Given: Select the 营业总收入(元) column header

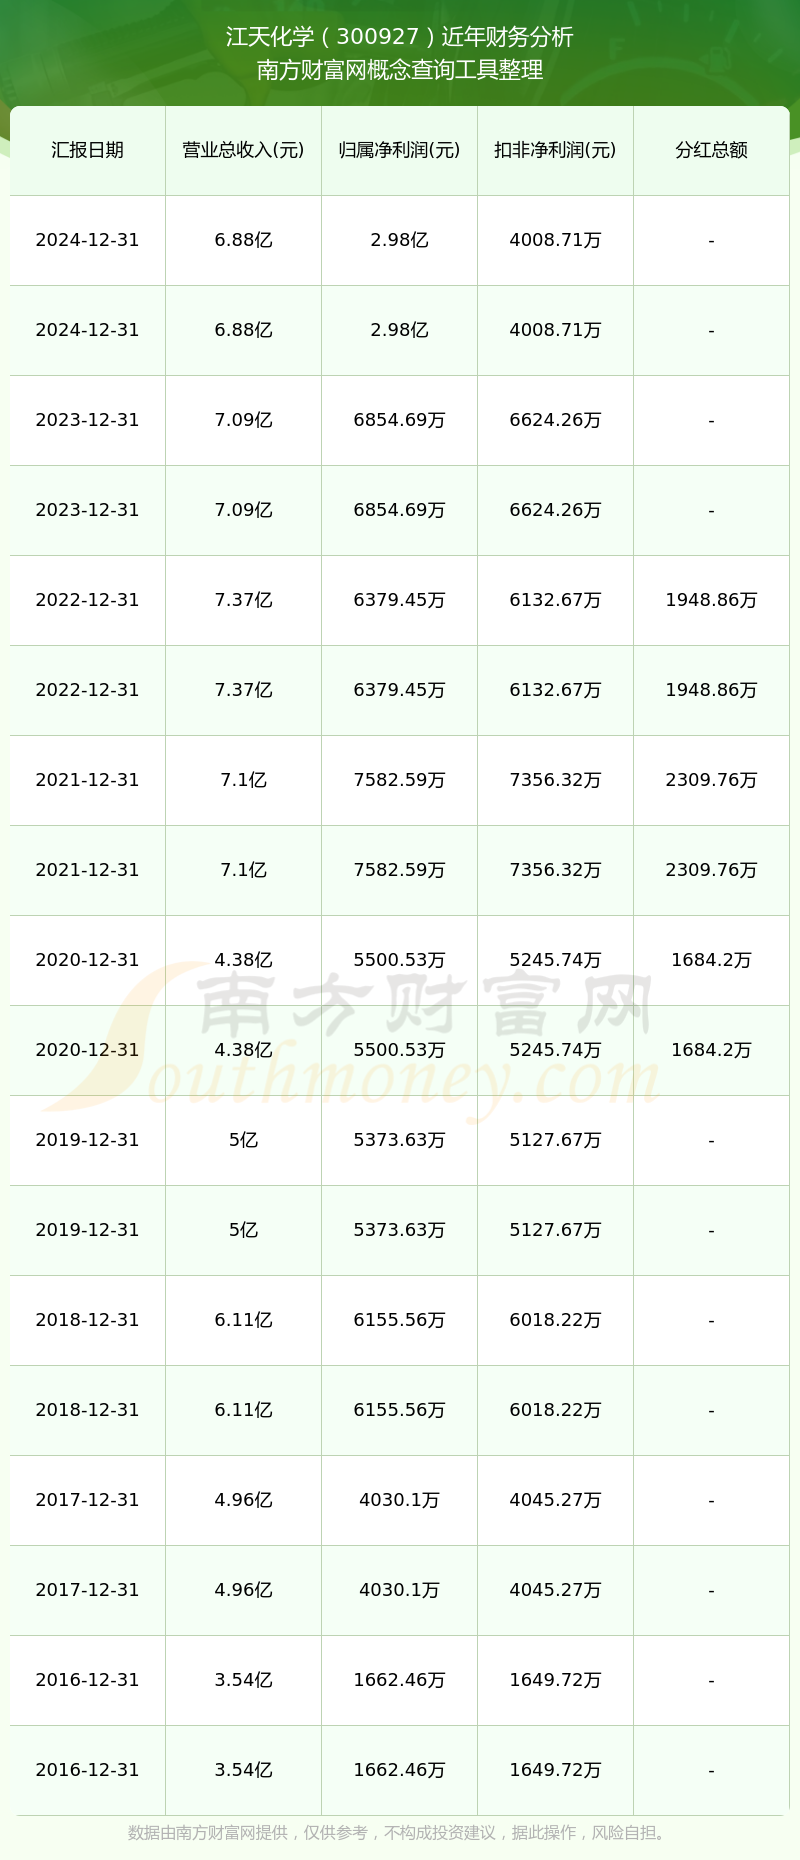Looking at the screenshot, I should (x=243, y=150).
